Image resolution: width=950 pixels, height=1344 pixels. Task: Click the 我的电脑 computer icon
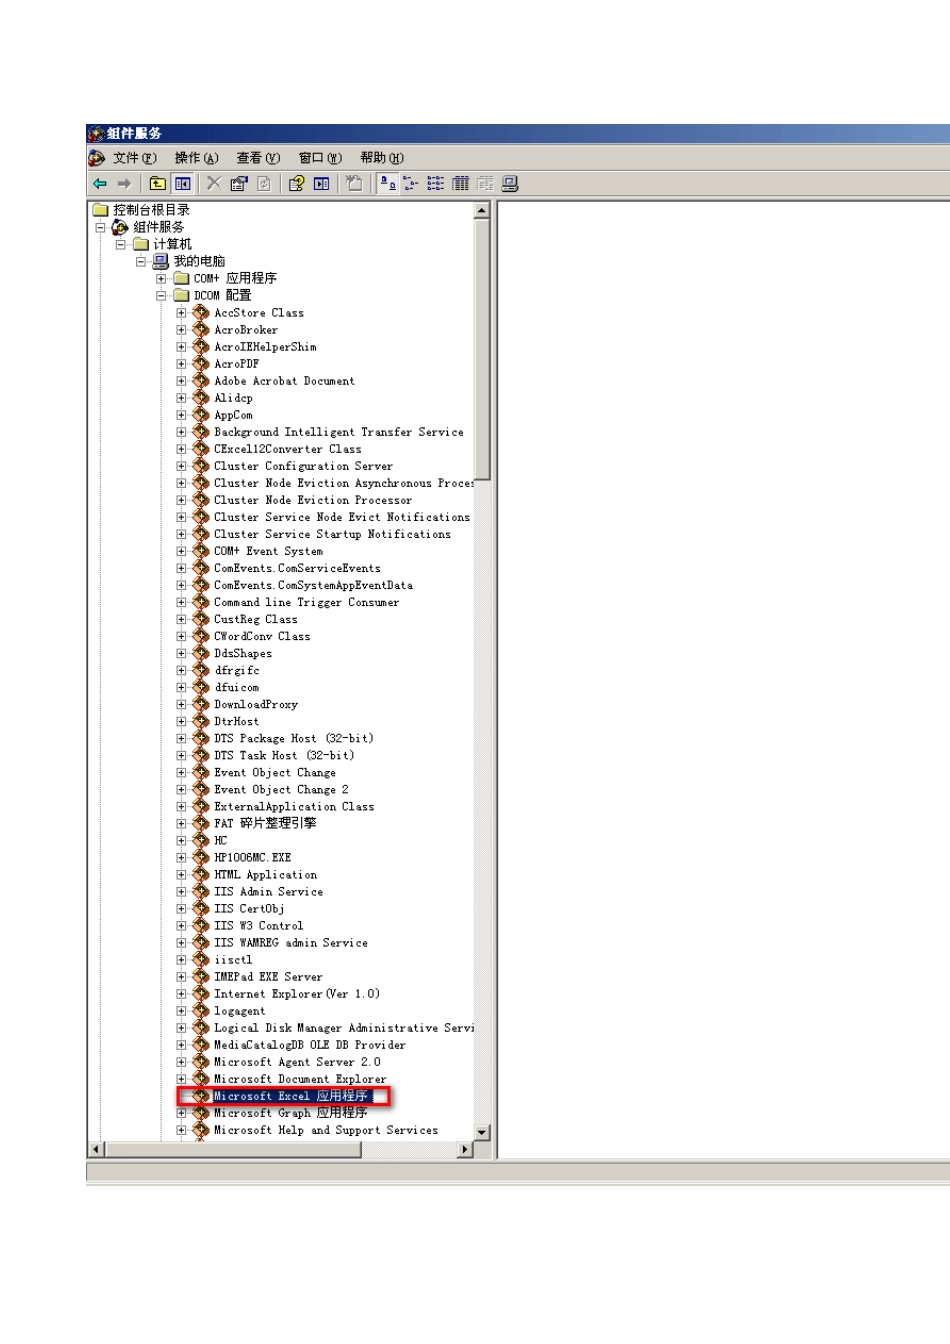tap(160, 261)
